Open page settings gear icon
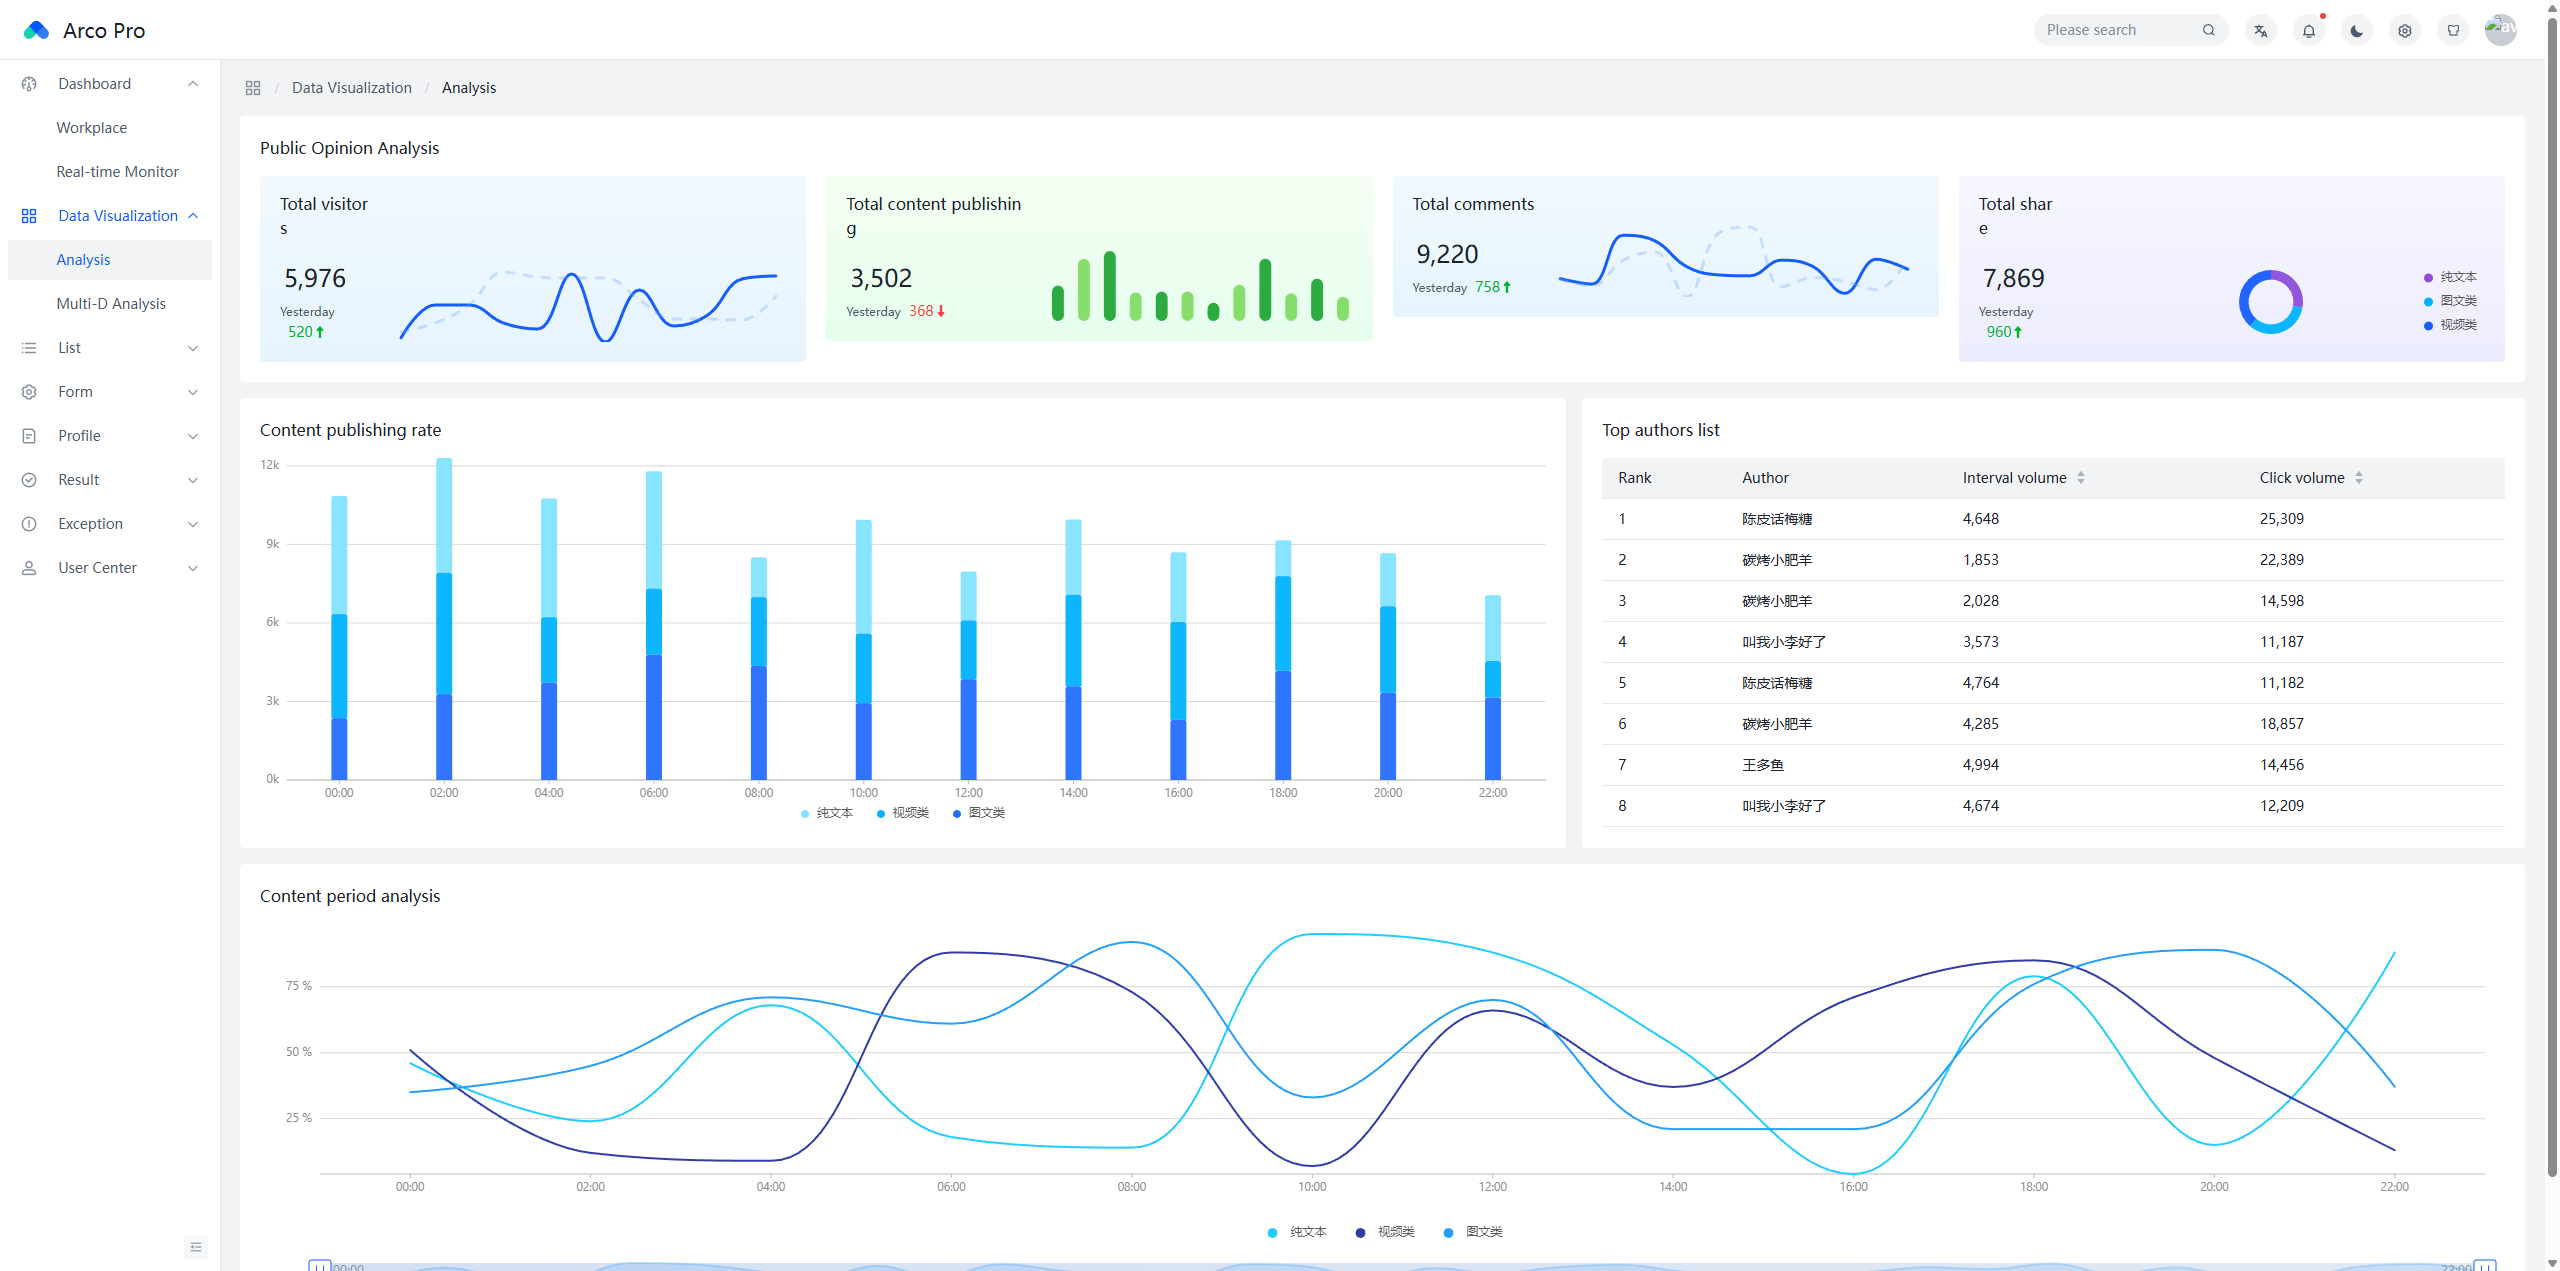 (x=2404, y=30)
